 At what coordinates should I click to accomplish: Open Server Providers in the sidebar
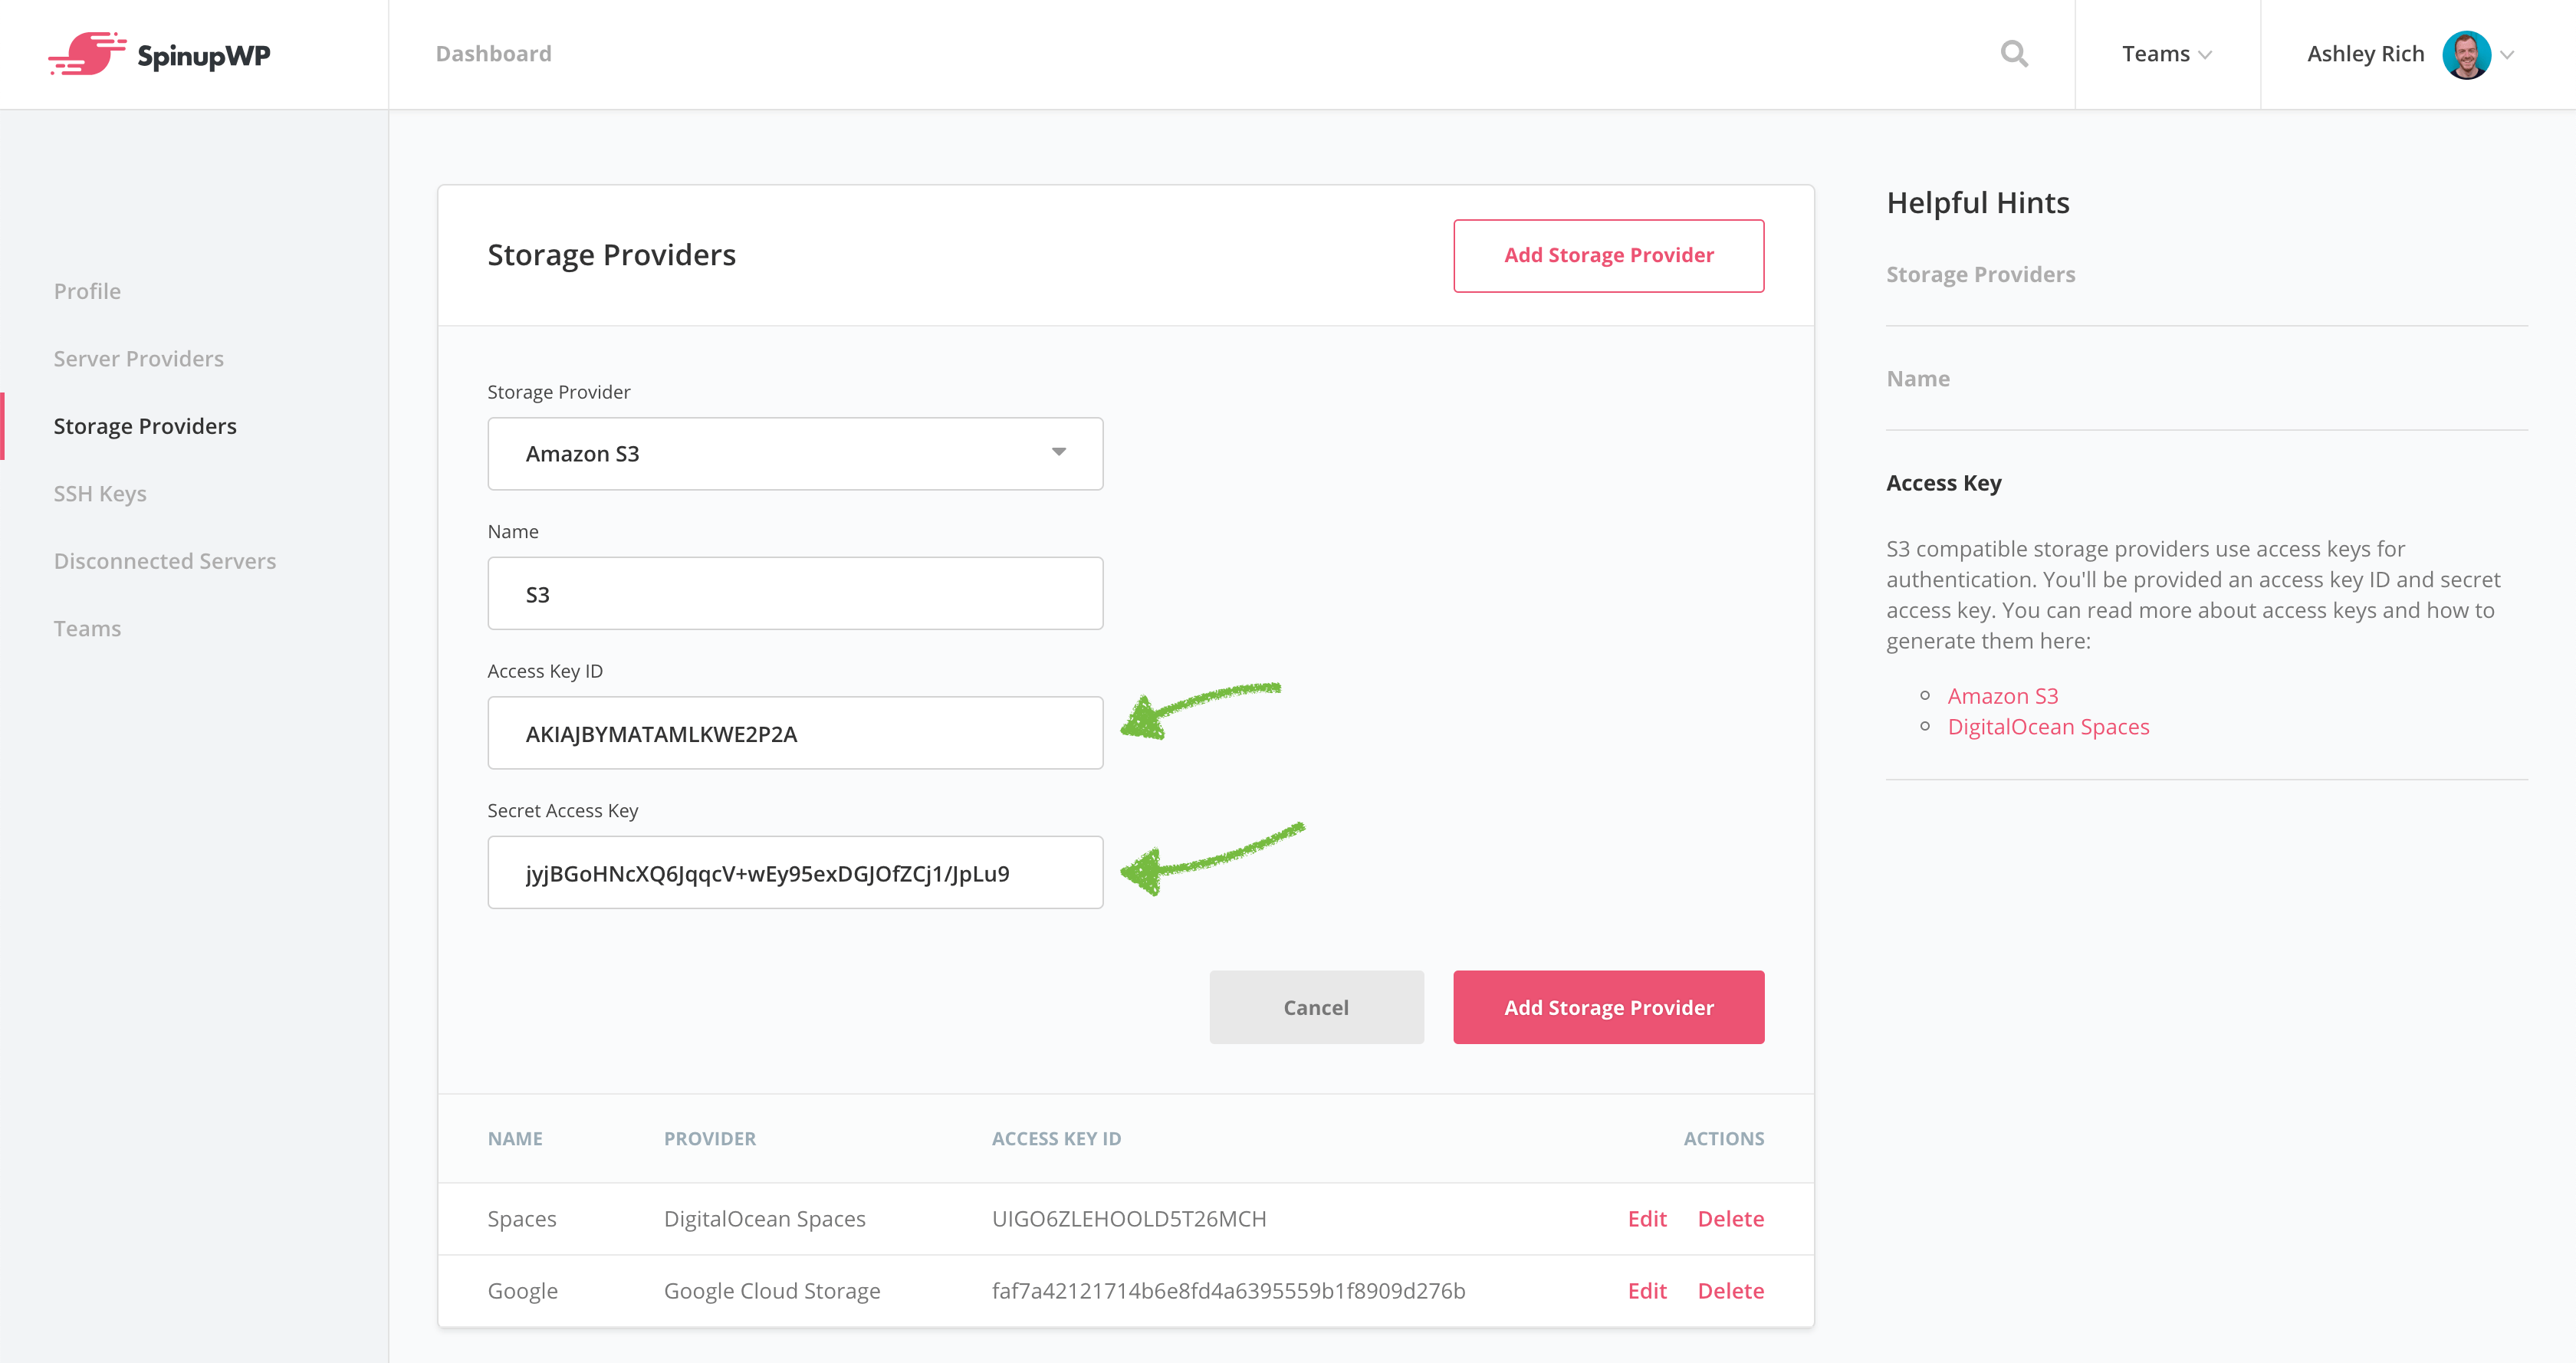[x=138, y=358]
